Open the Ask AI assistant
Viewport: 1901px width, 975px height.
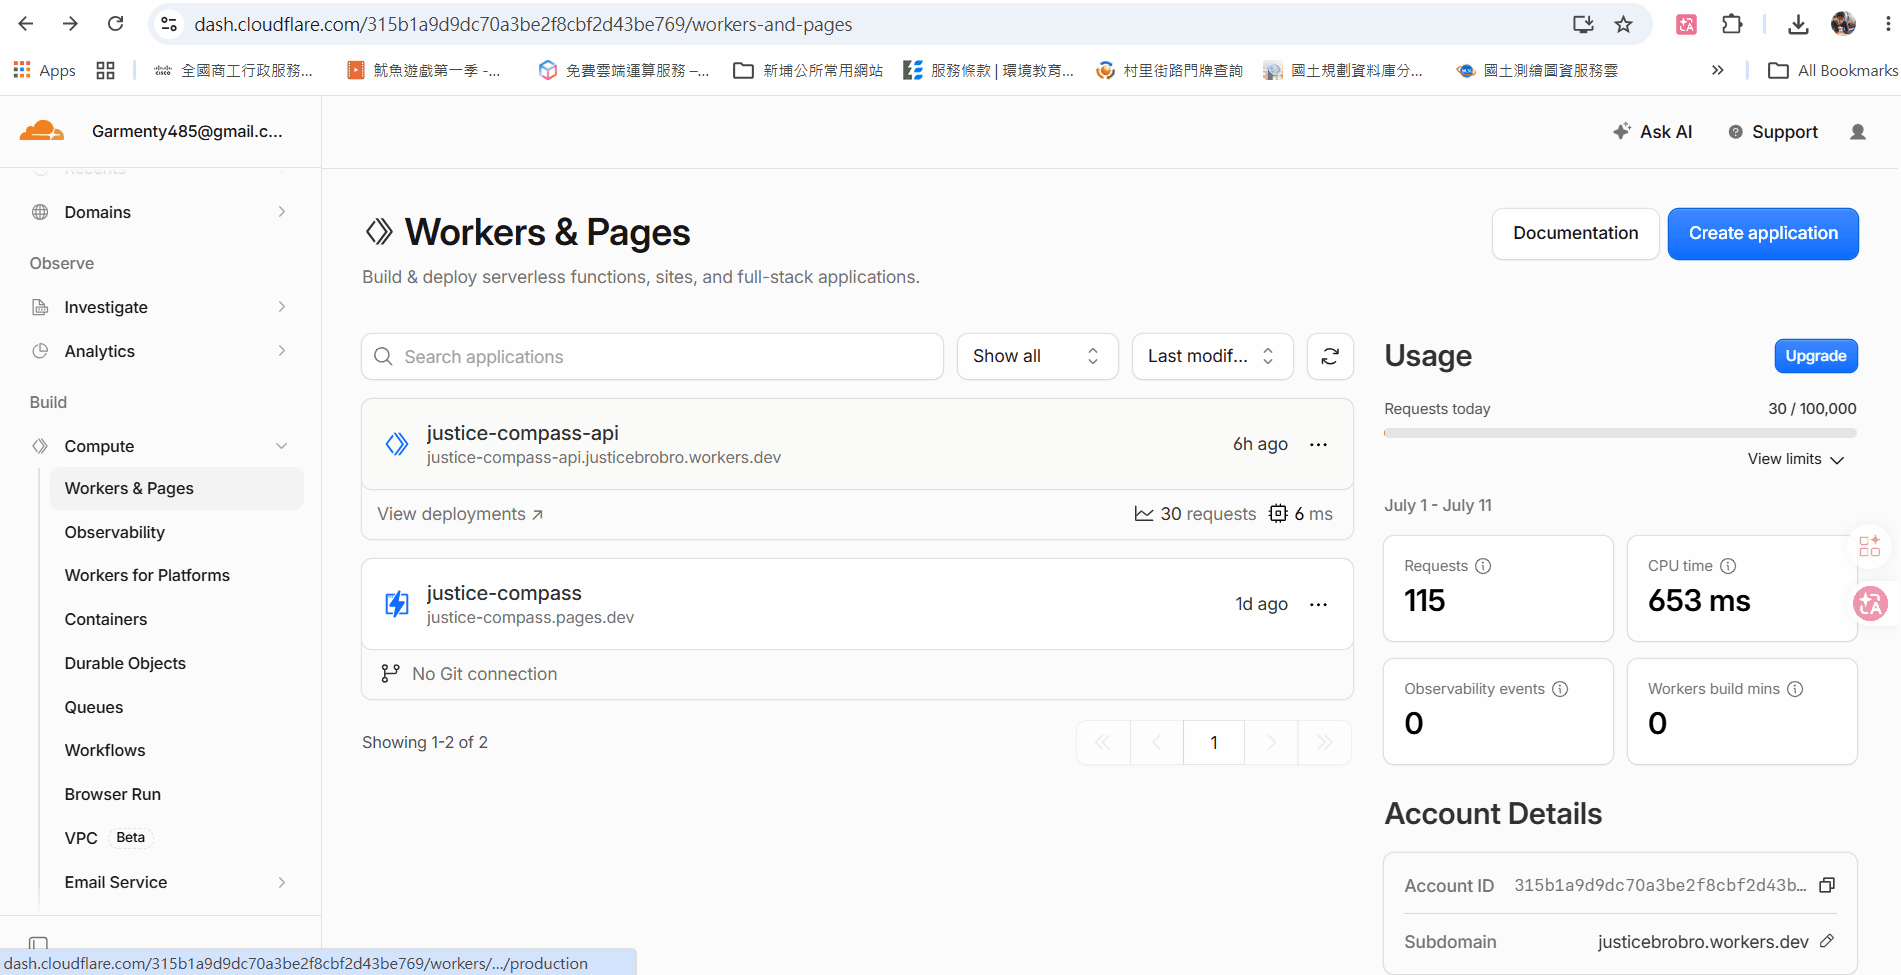tap(1652, 132)
